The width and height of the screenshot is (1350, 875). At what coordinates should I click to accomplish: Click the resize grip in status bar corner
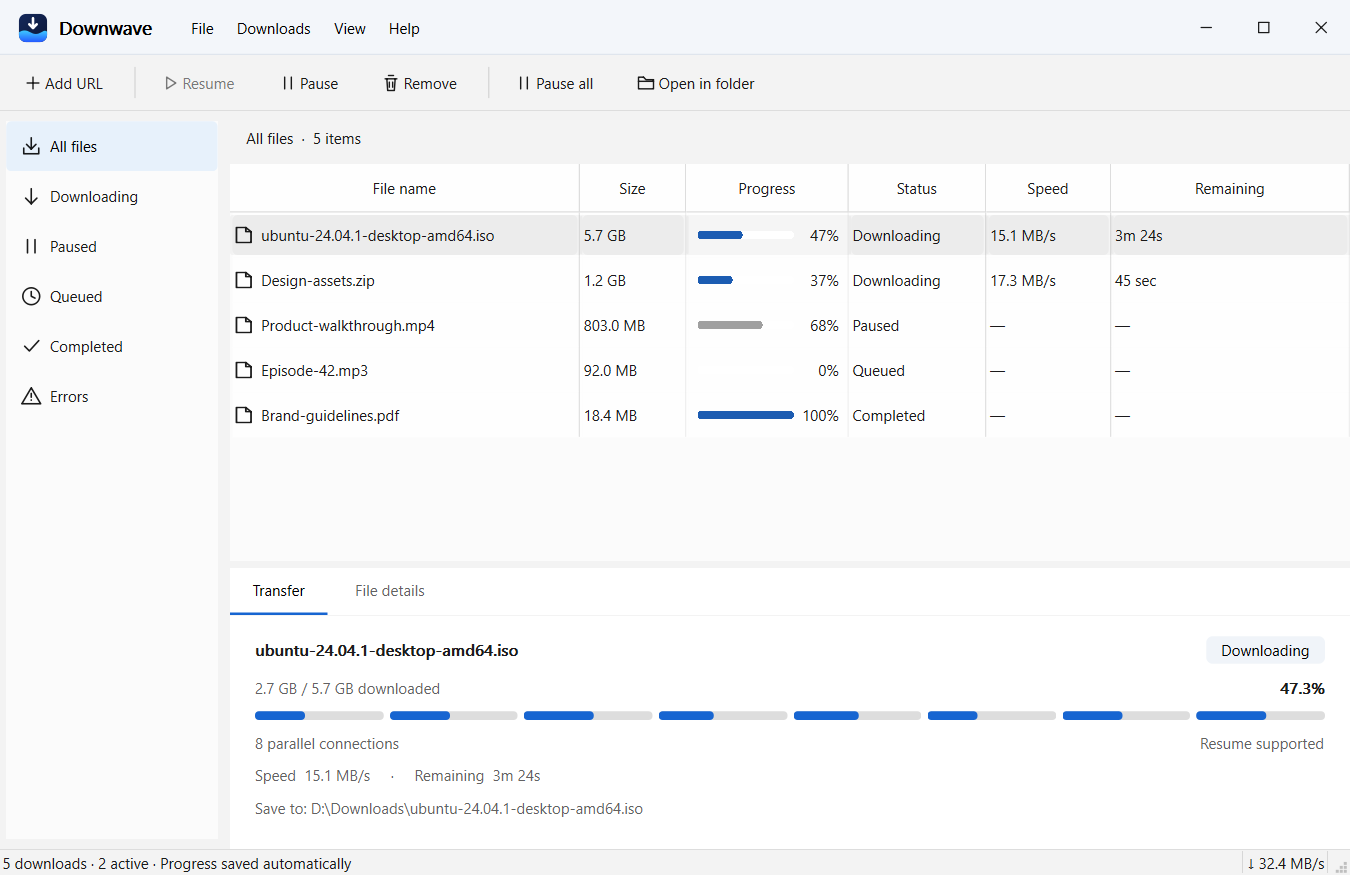tap(1341, 866)
